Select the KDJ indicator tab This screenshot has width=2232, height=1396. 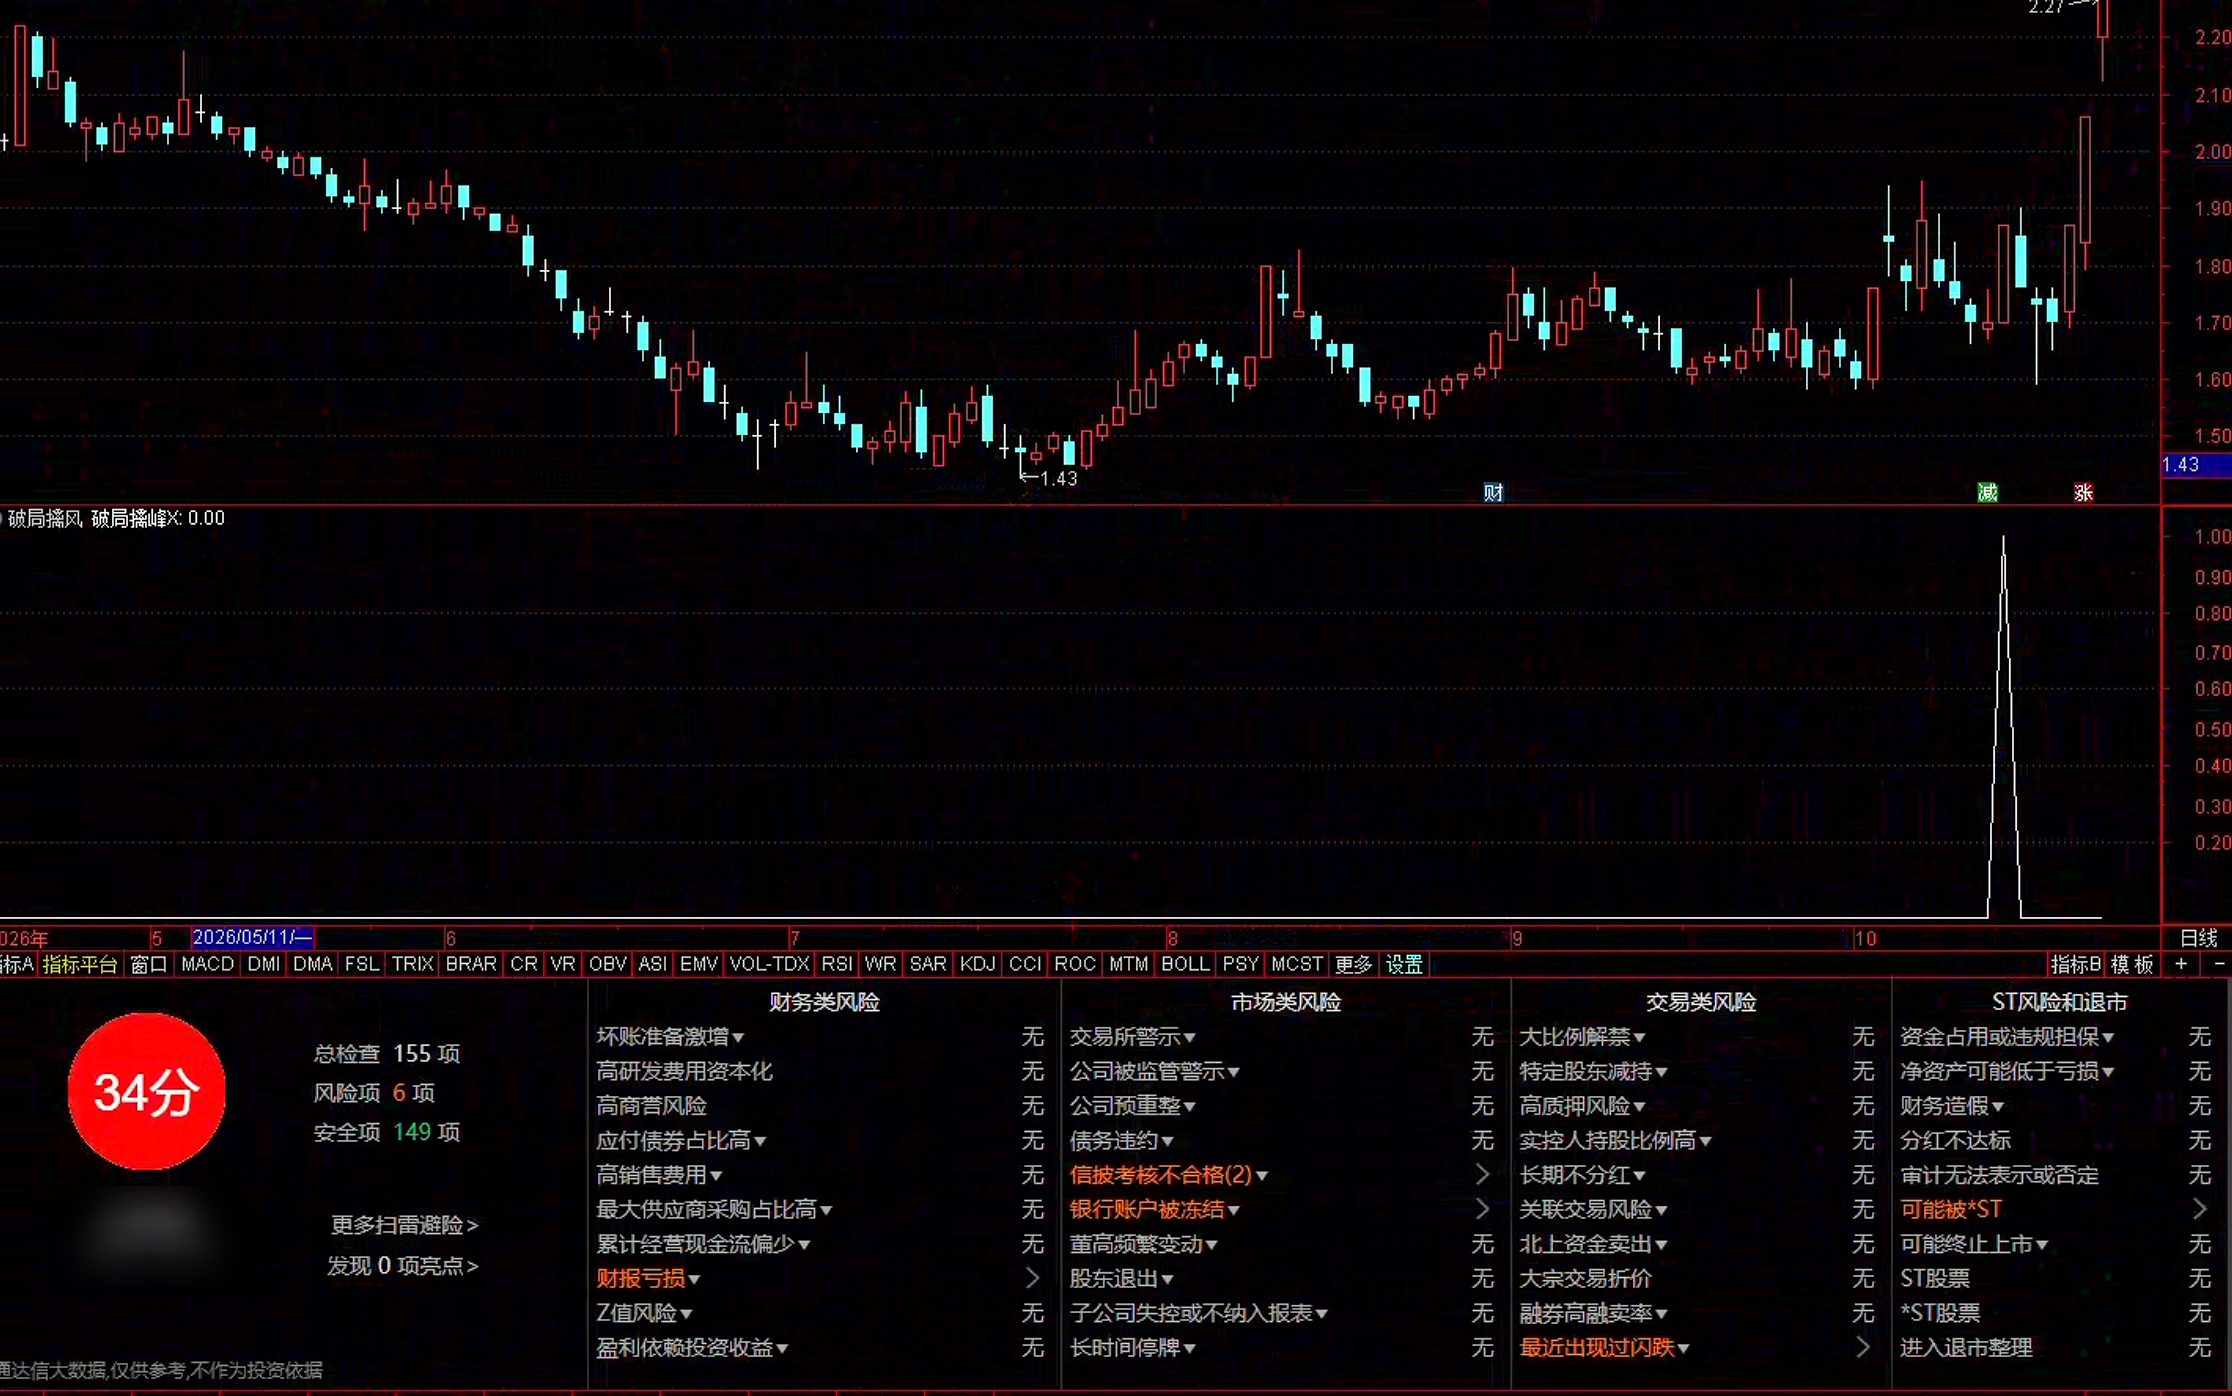click(977, 964)
